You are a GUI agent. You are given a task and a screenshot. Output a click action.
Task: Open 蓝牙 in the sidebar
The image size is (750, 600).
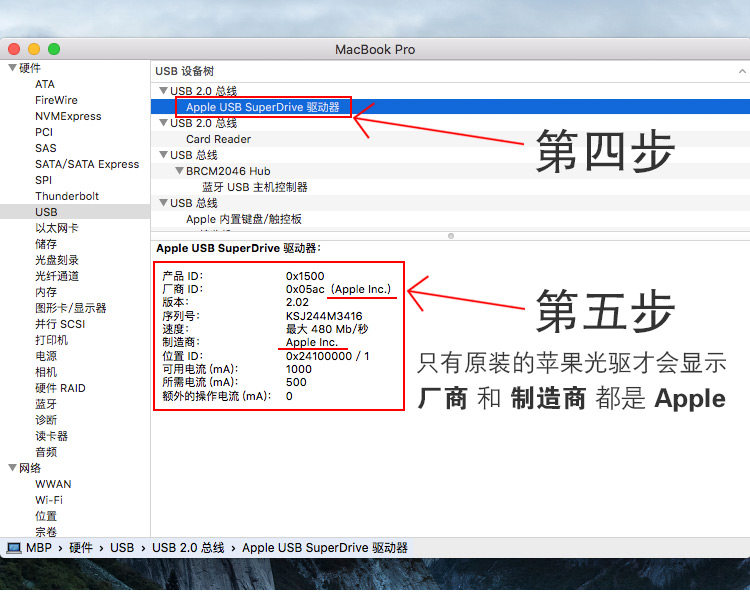(x=46, y=404)
